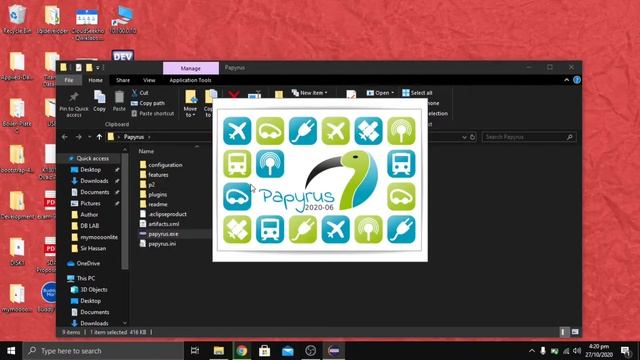Open the DB LAB folder in sidebar
This screenshot has width=640, height=360.
coord(89,226)
